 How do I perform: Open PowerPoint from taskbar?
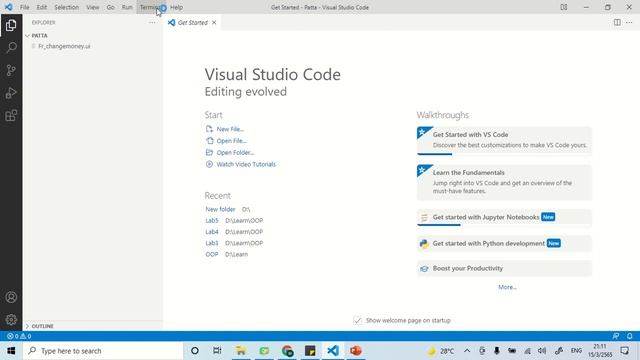356,351
